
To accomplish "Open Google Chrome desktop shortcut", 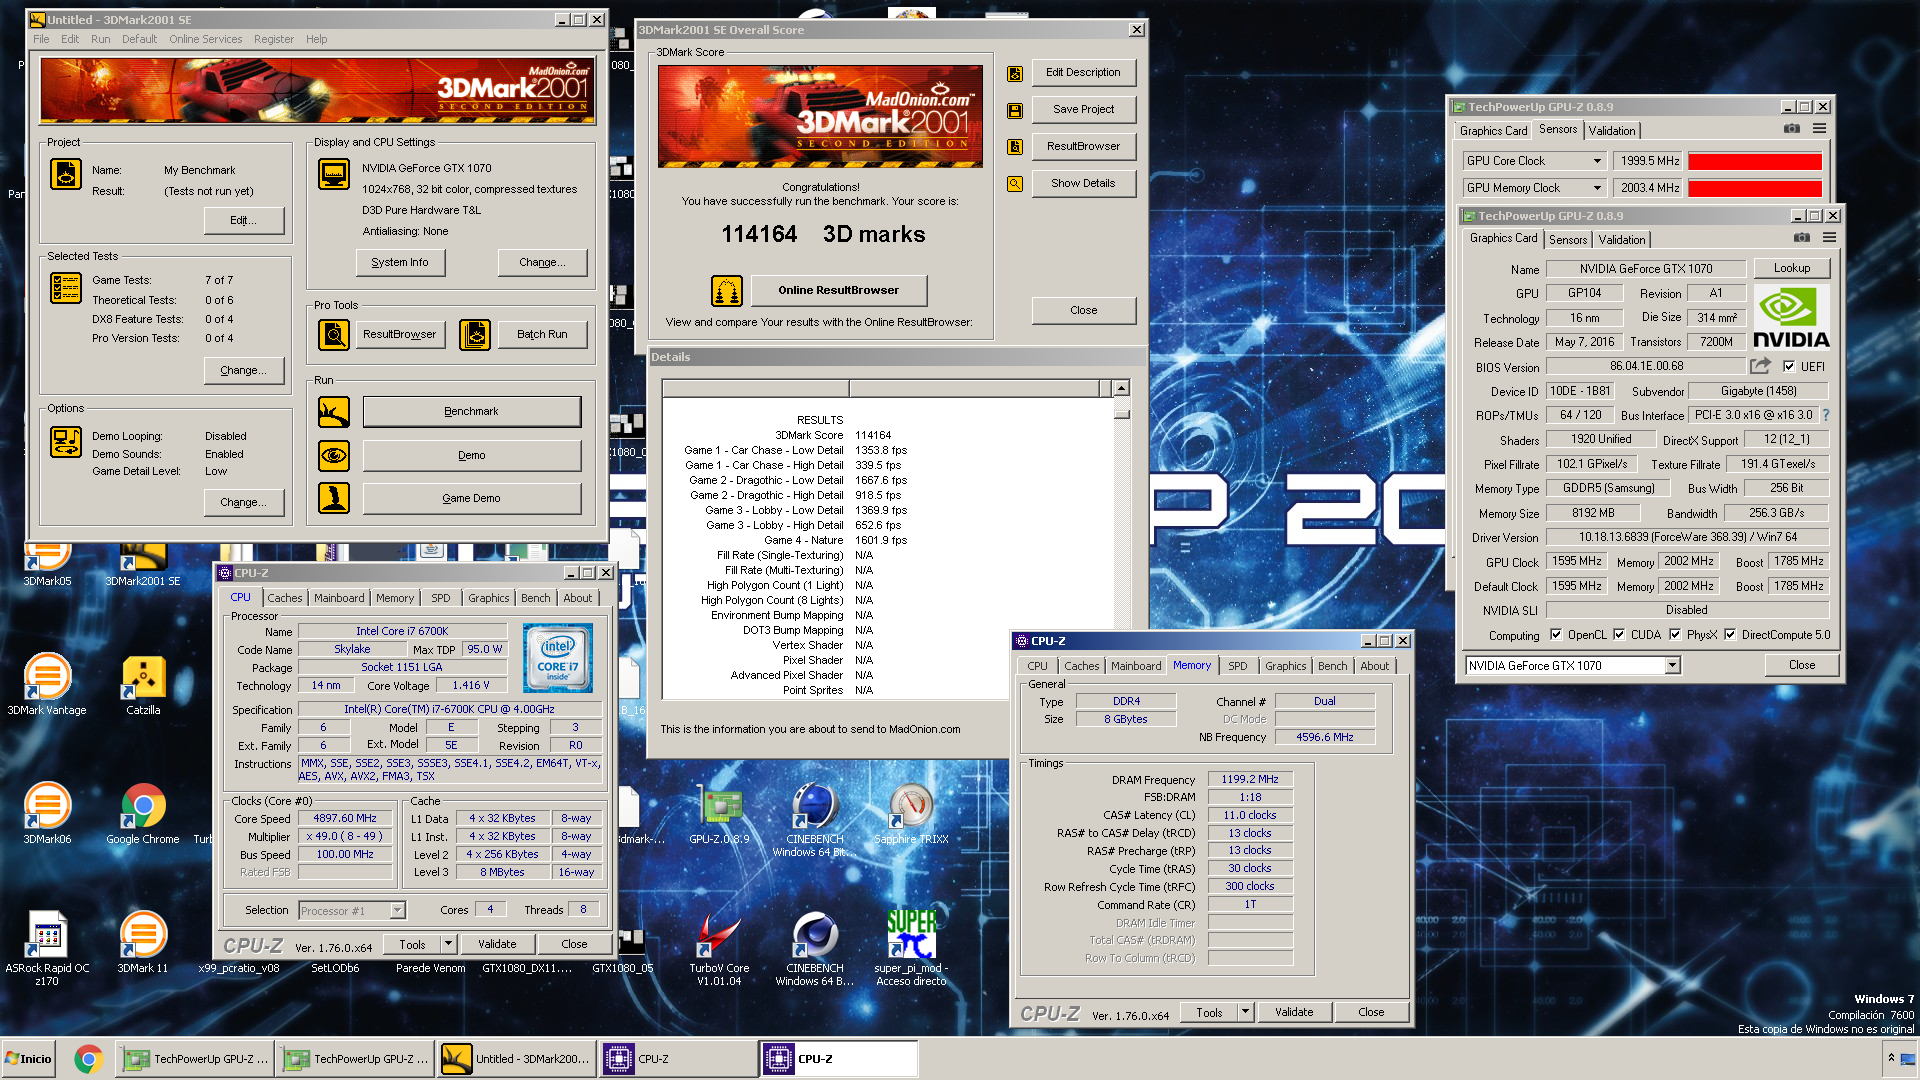I will pos(143,814).
